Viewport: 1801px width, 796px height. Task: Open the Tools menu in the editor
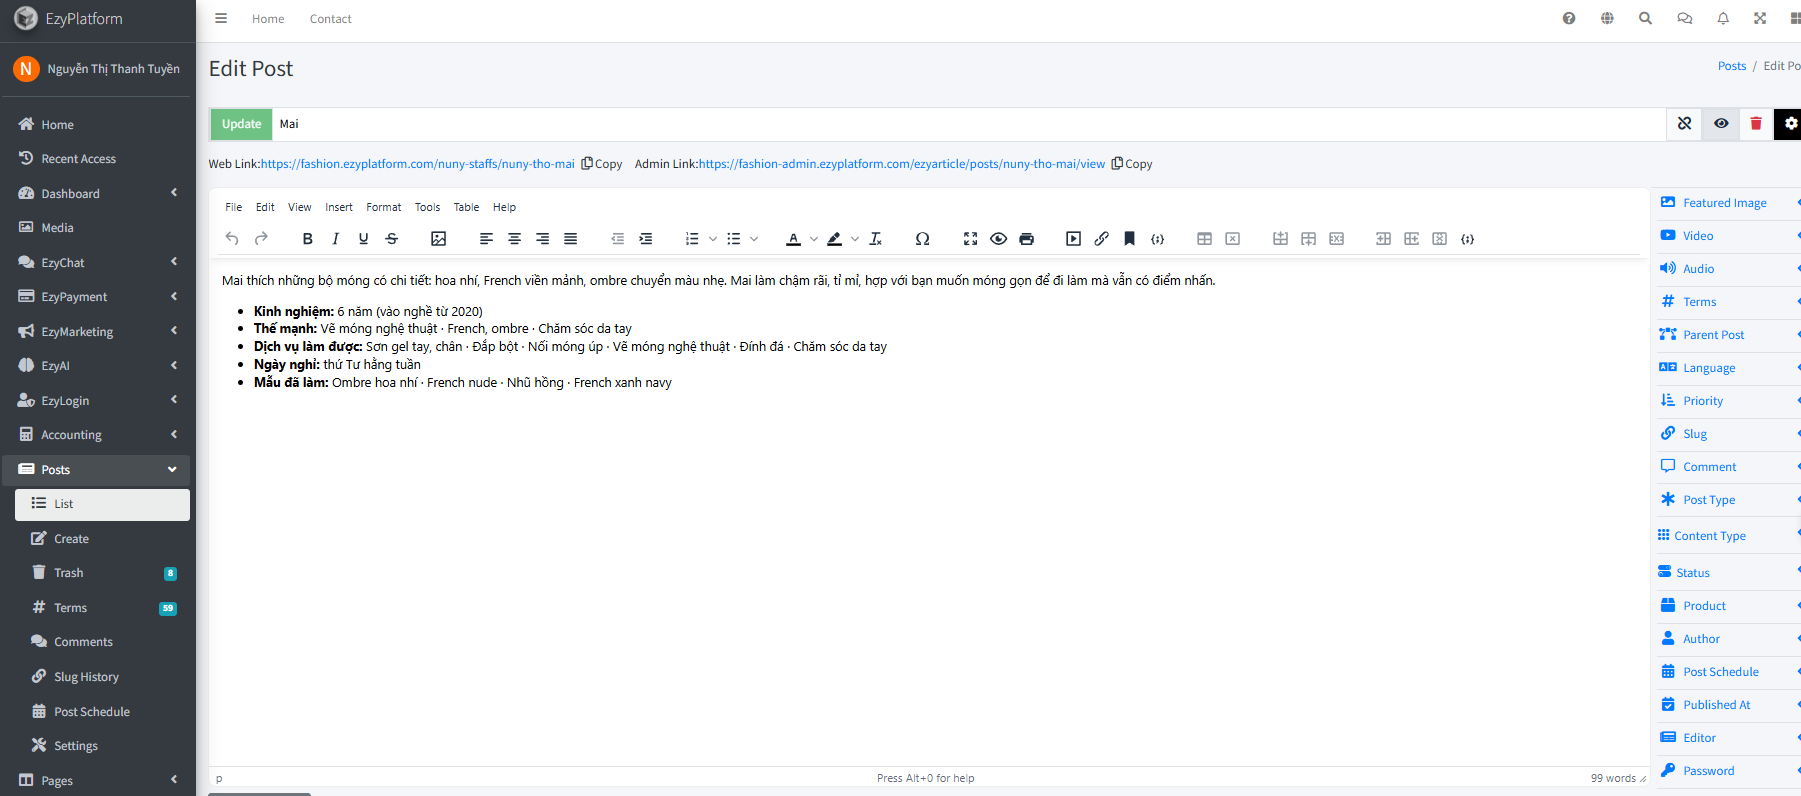[427, 207]
